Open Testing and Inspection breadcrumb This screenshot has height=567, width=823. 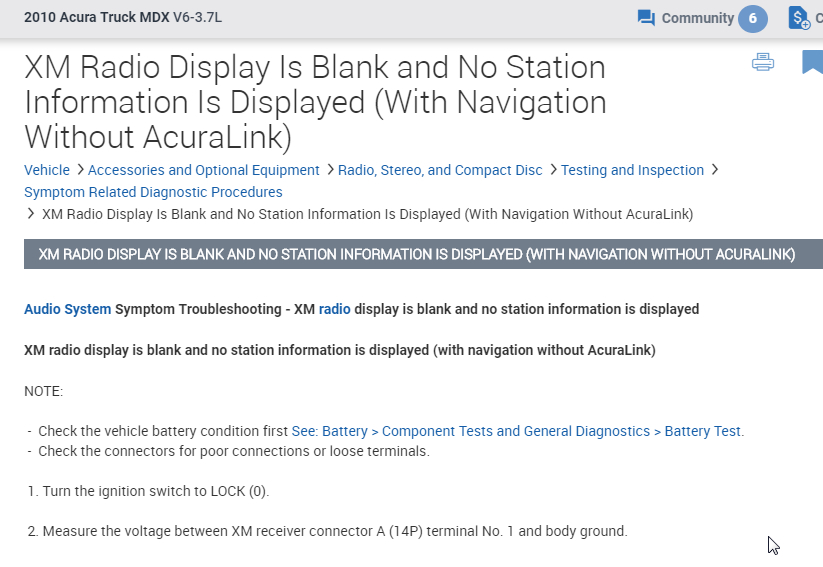click(x=632, y=170)
